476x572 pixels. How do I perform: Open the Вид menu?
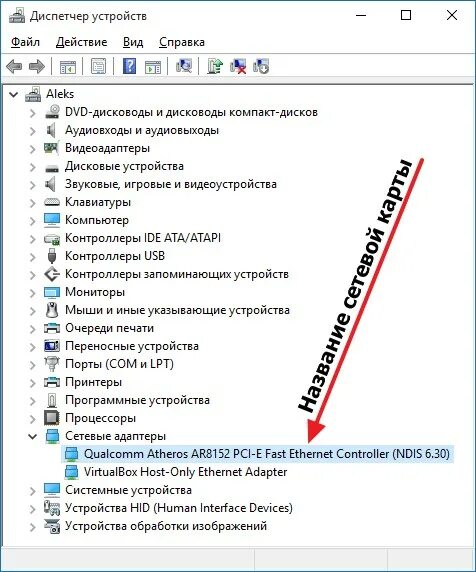133,42
